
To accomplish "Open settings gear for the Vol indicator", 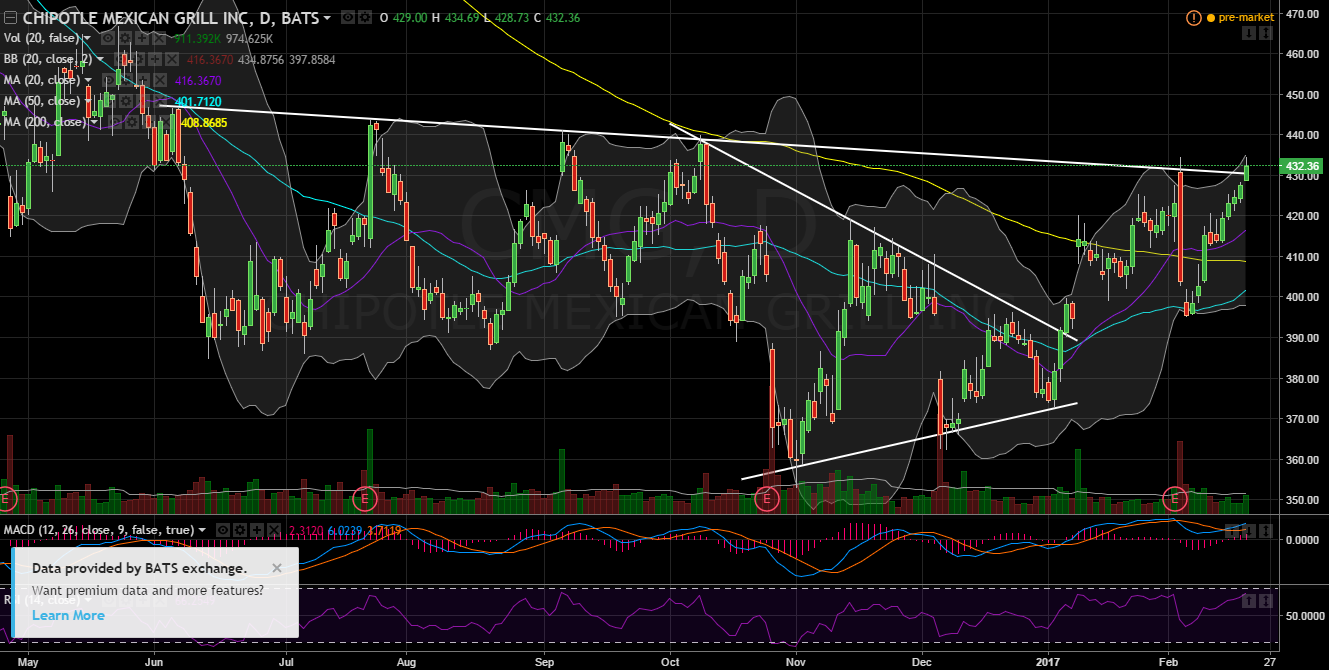I will [x=125, y=38].
